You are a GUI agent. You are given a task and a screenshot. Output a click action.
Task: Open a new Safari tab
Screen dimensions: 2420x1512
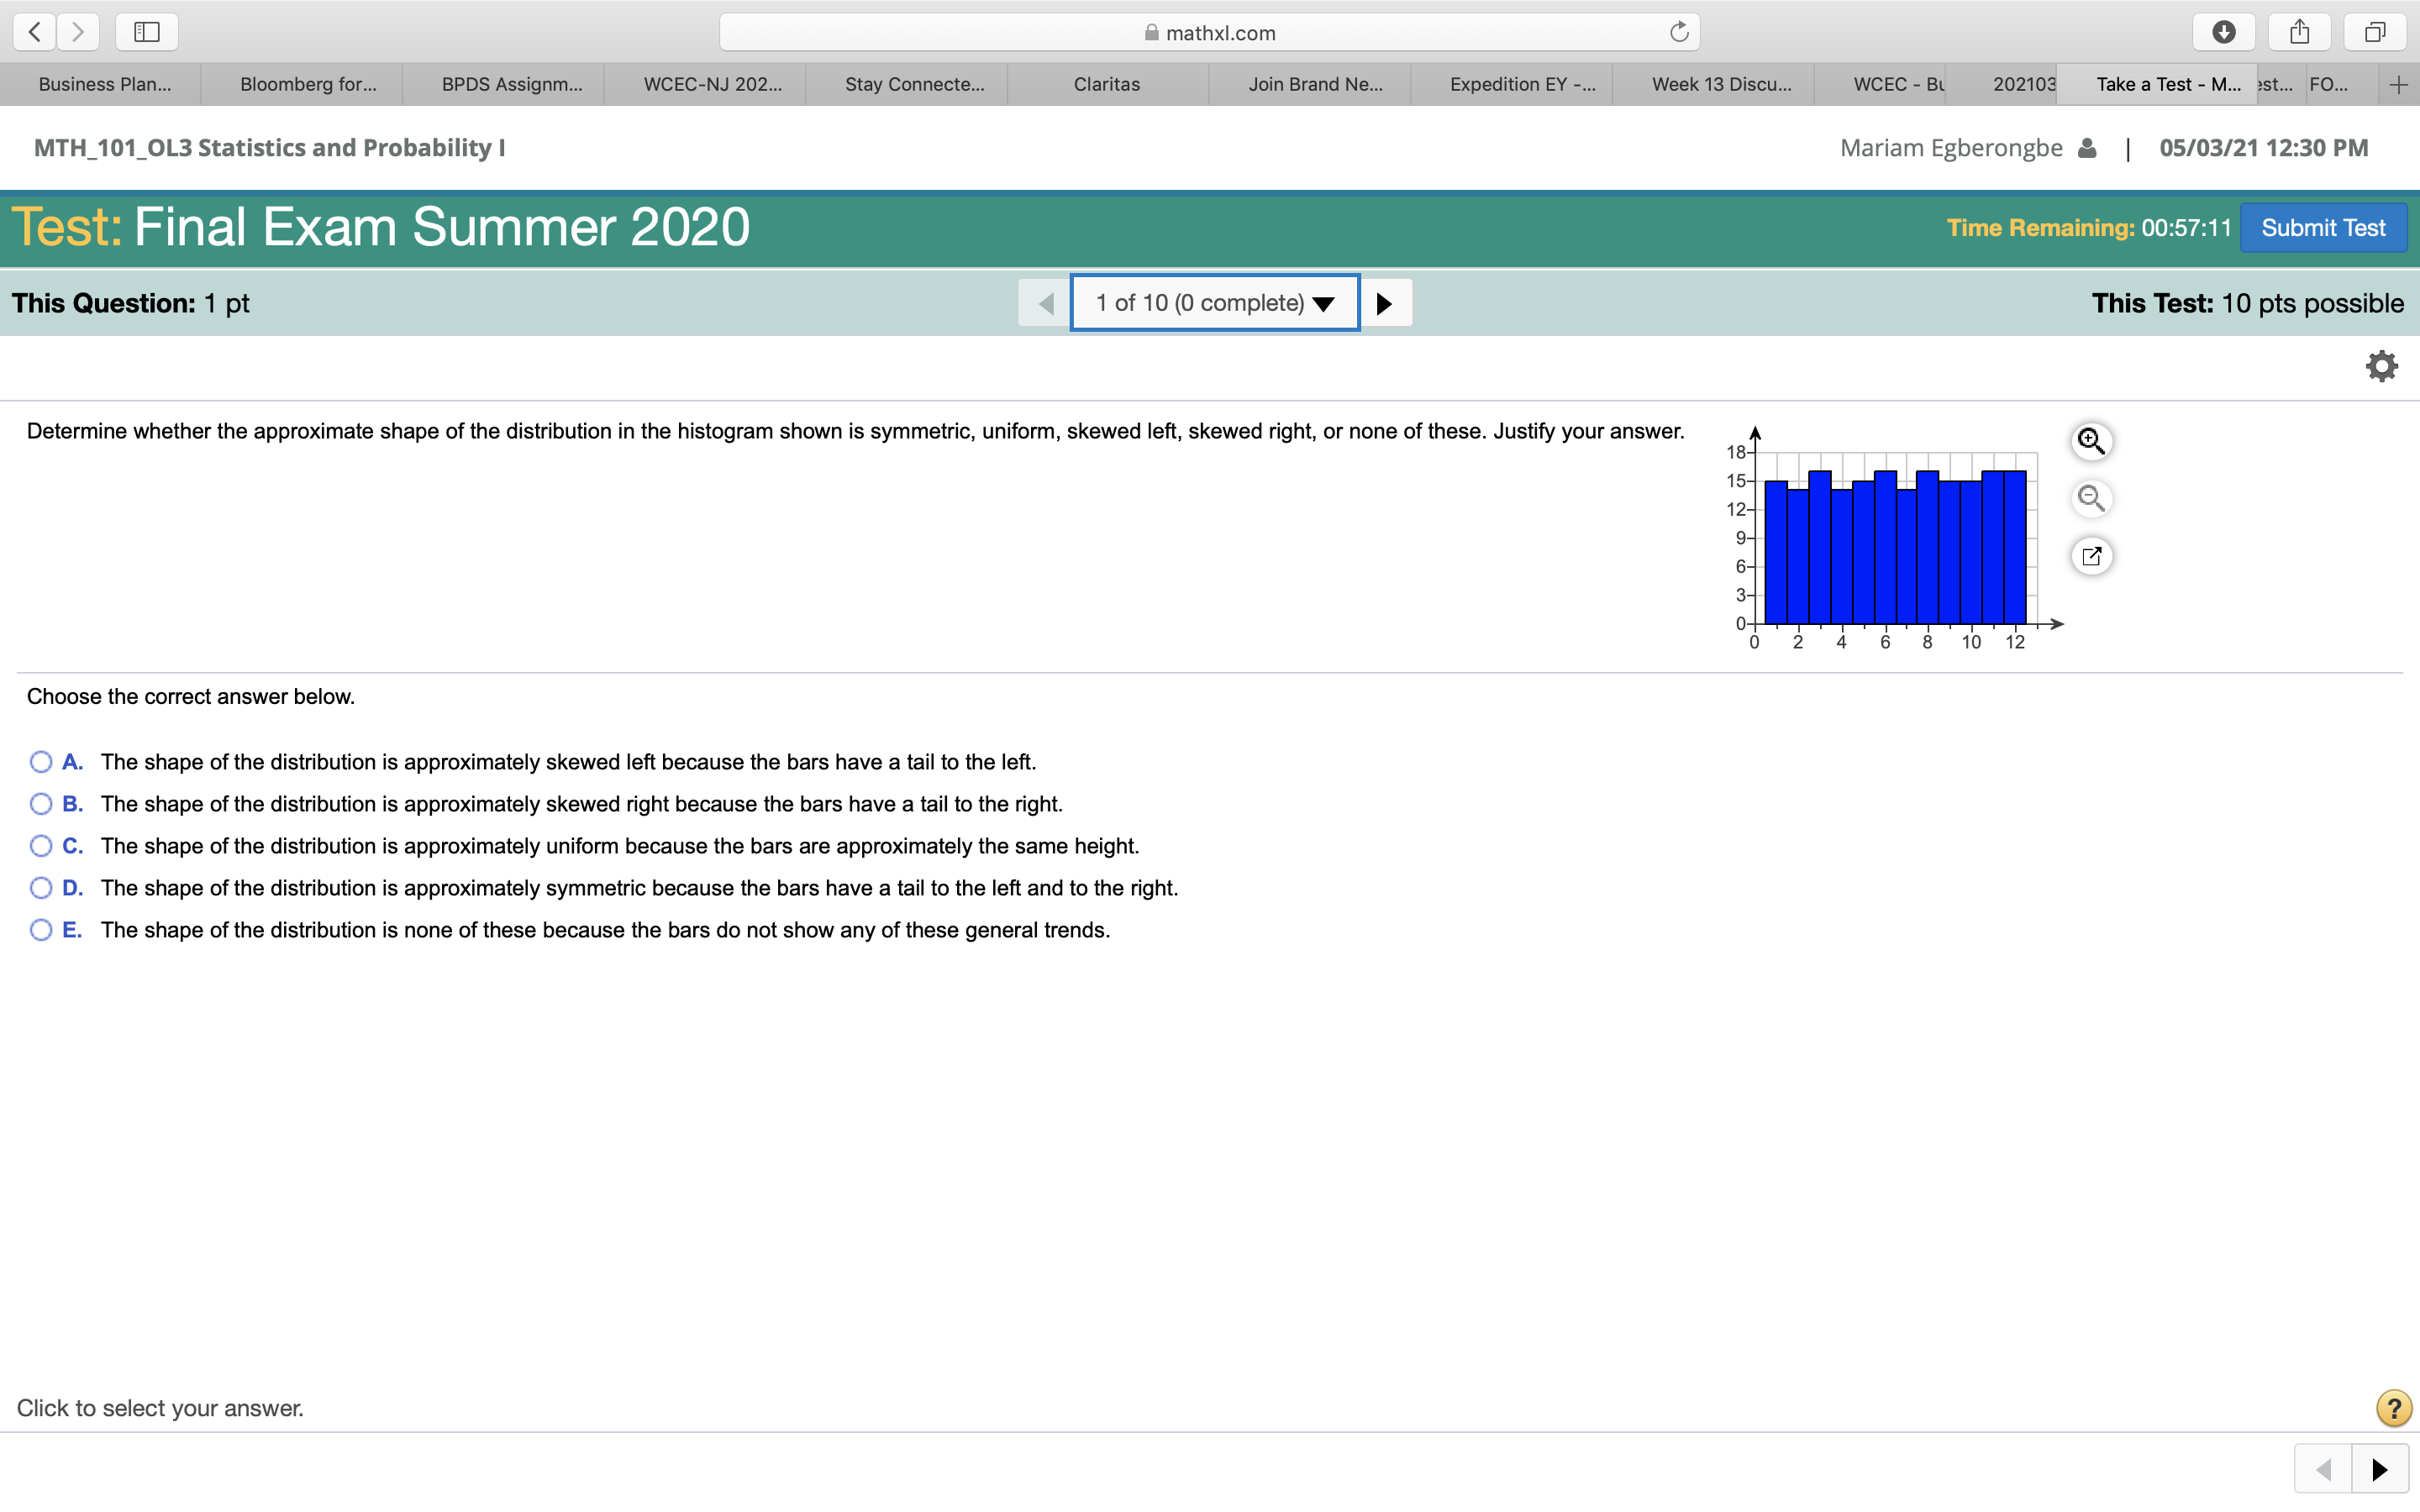click(2398, 85)
